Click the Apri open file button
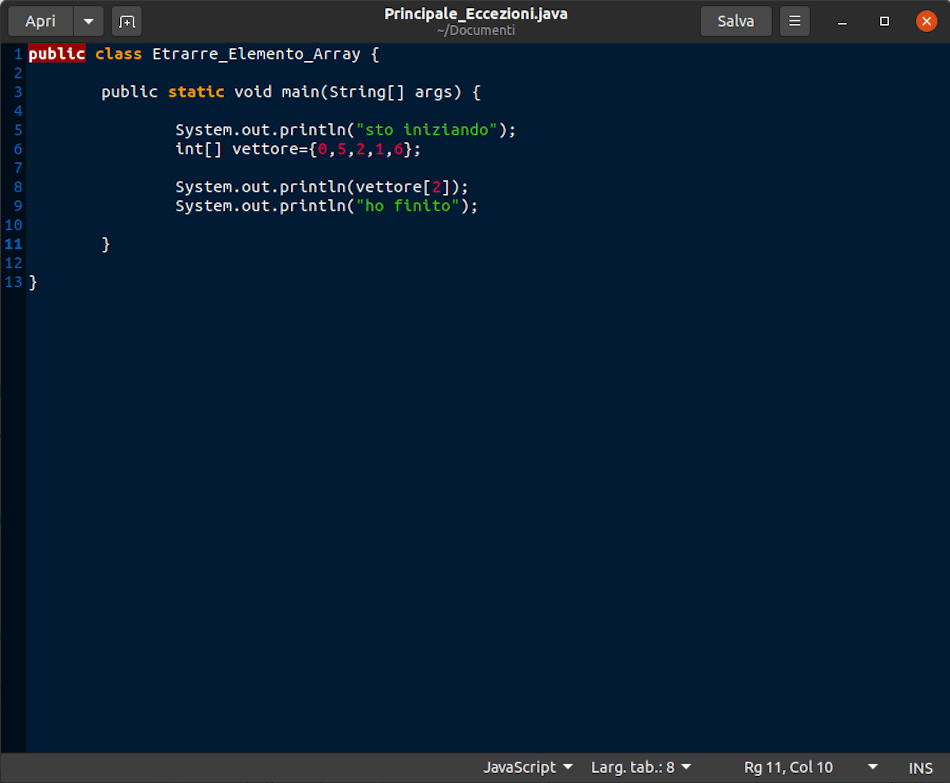950x783 pixels. (41, 21)
